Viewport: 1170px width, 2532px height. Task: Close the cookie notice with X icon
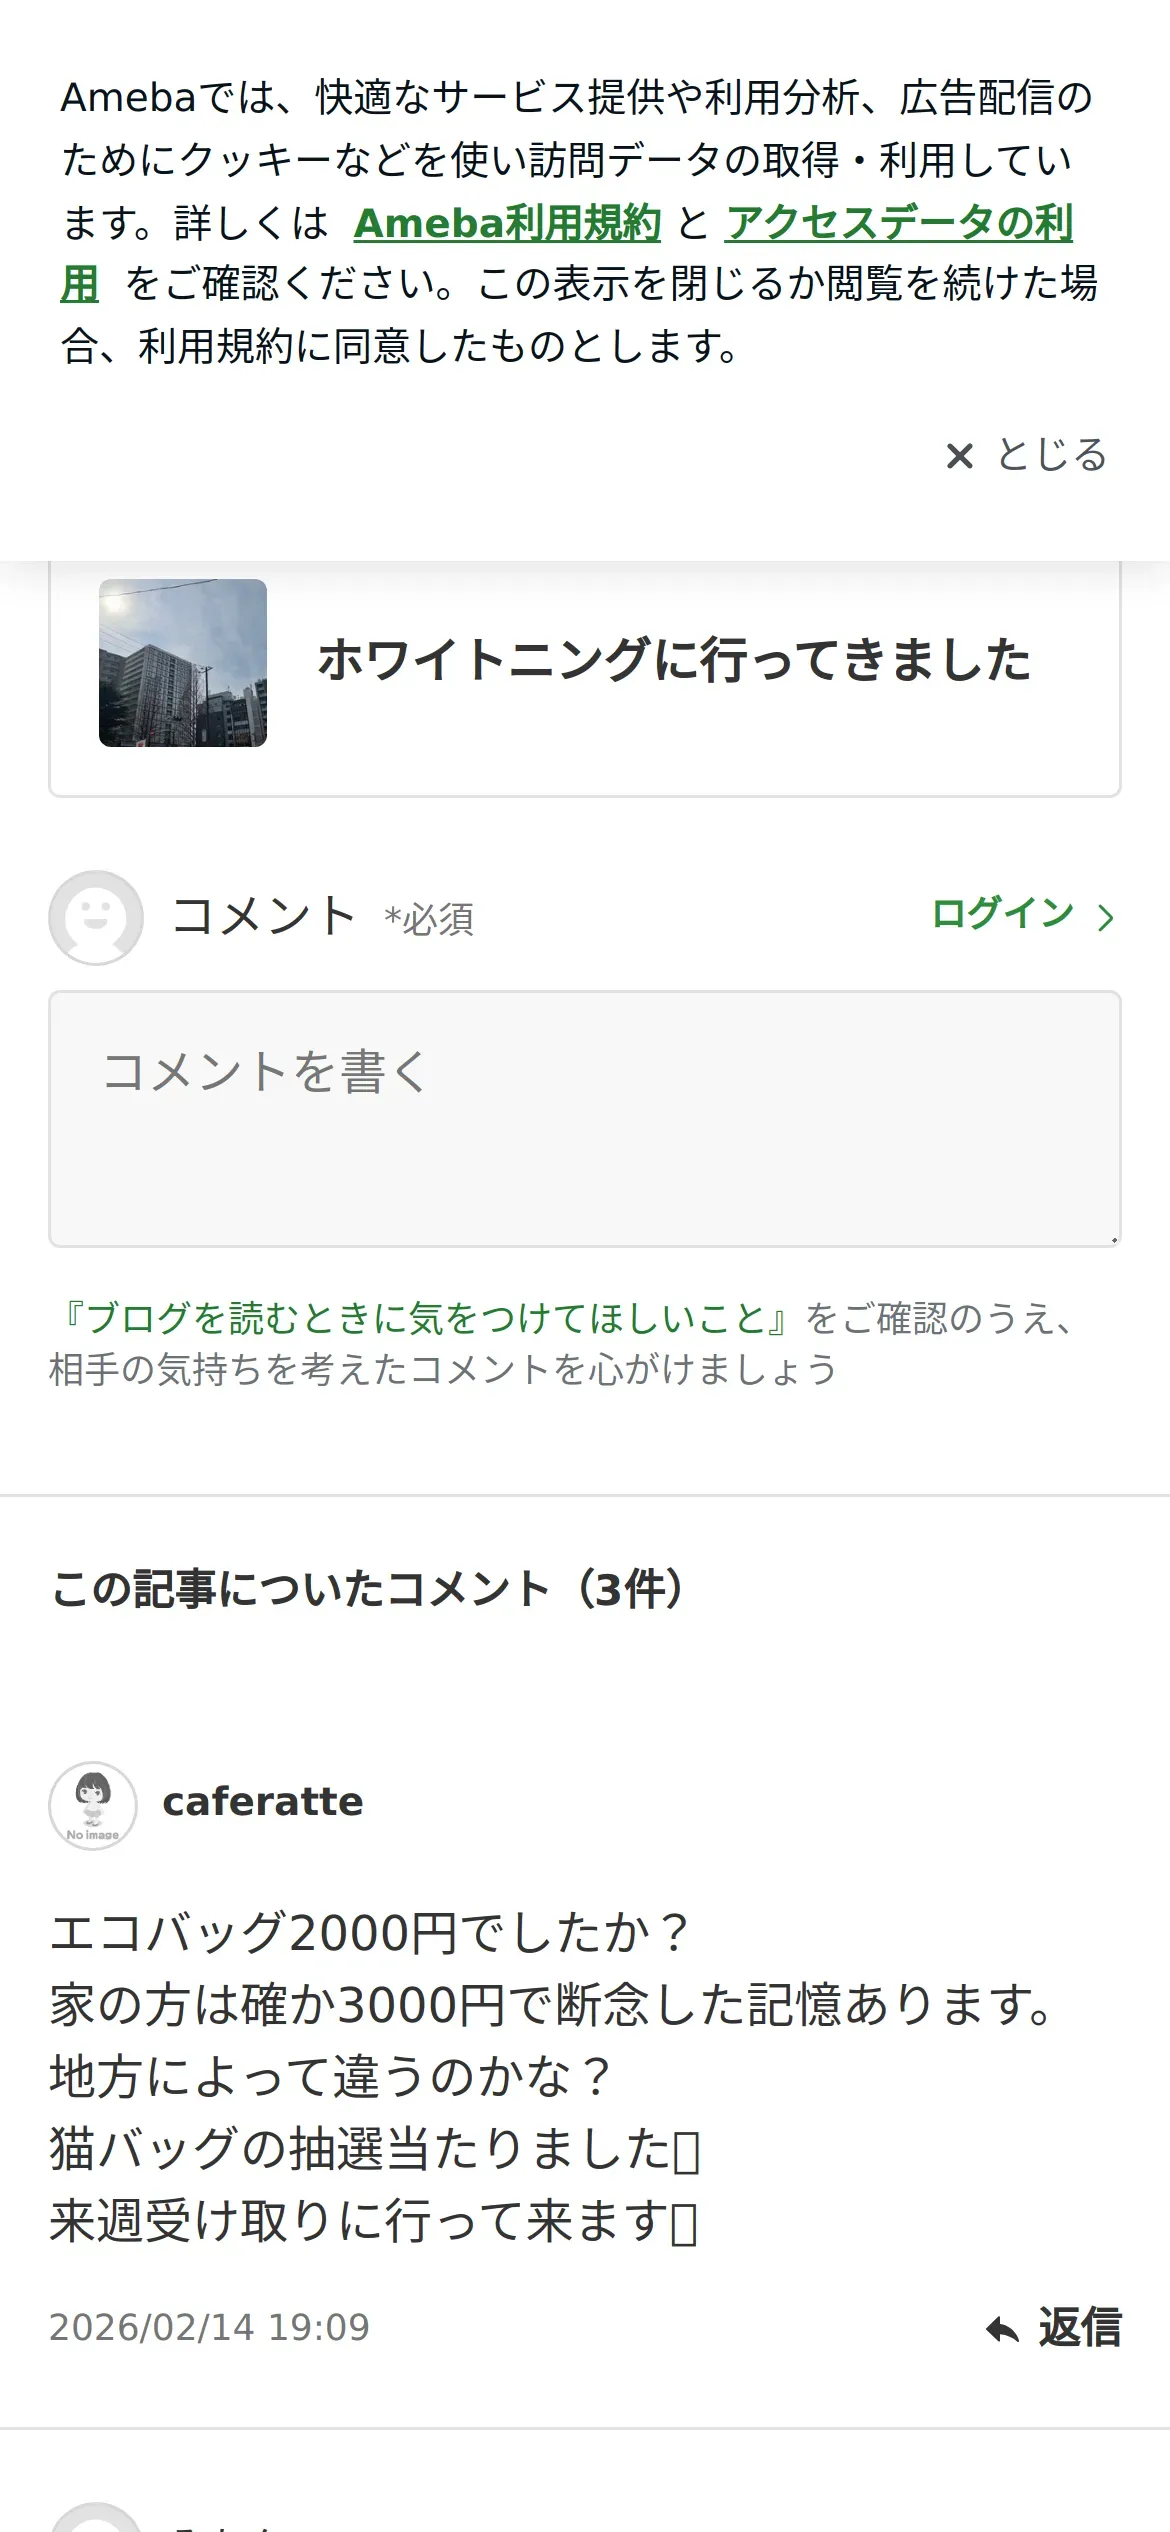(960, 456)
